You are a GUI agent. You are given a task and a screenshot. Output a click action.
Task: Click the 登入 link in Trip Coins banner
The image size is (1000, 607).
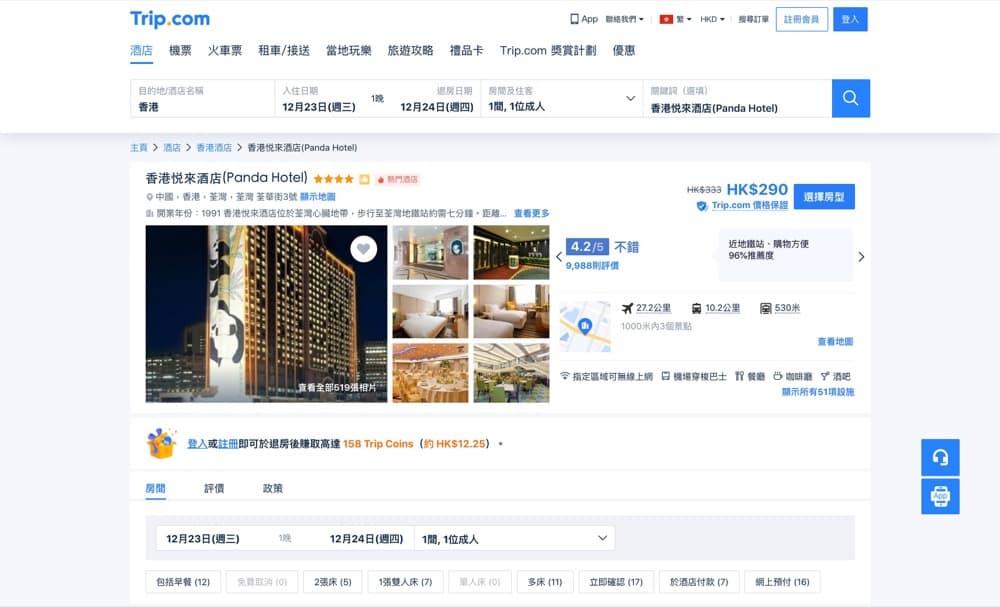tap(197, 444)
